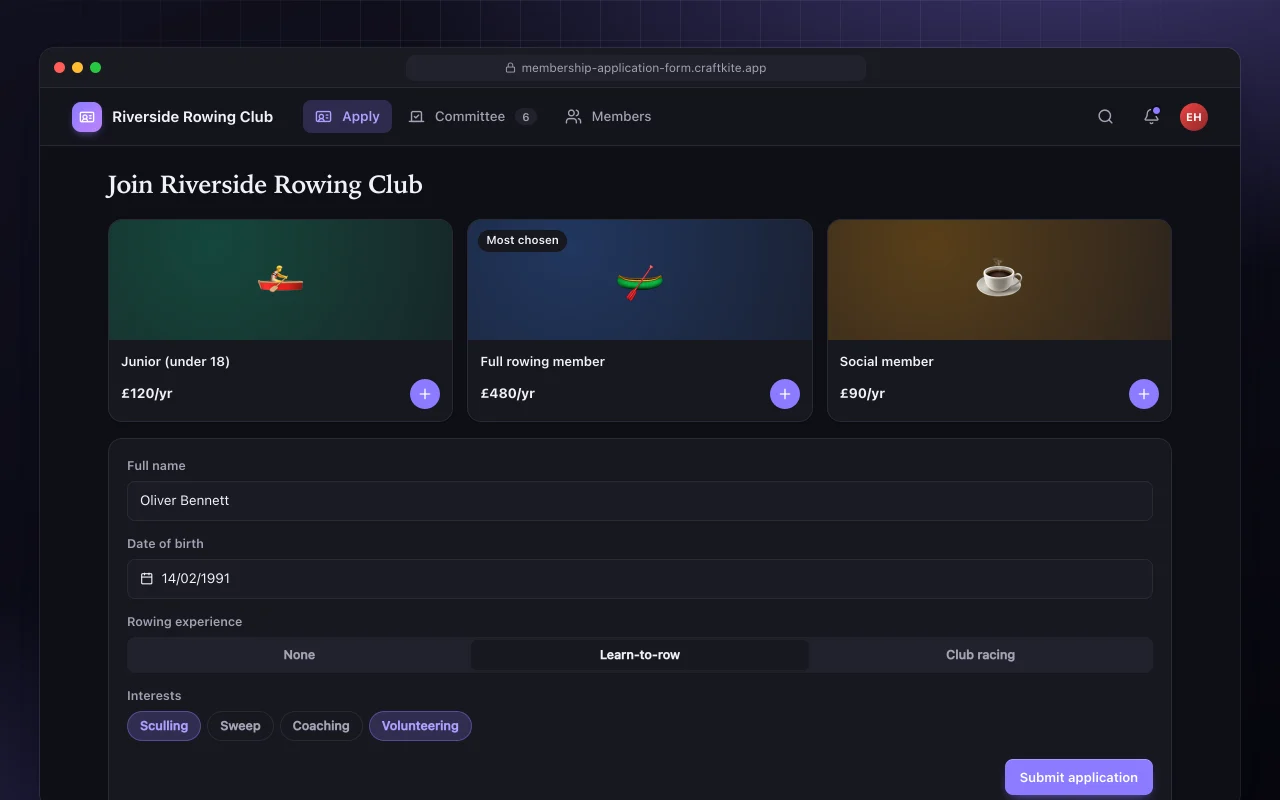Click the Riverside Rowing Club brand name
Viewport: 1280px width, 800px height.
pyautogui.click(x=192, y=117)
